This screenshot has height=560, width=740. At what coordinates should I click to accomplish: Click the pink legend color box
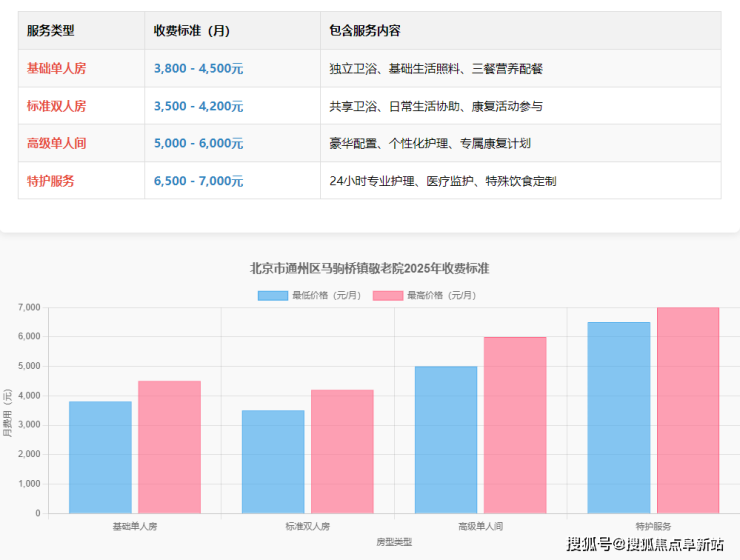coord(387,296)
